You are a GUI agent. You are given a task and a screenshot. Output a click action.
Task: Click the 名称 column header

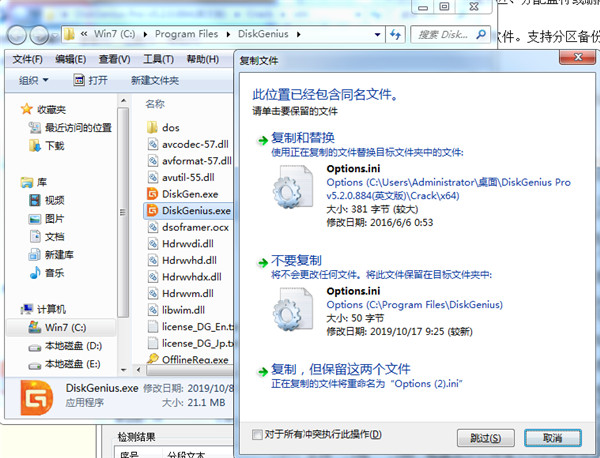pos(155,104)
